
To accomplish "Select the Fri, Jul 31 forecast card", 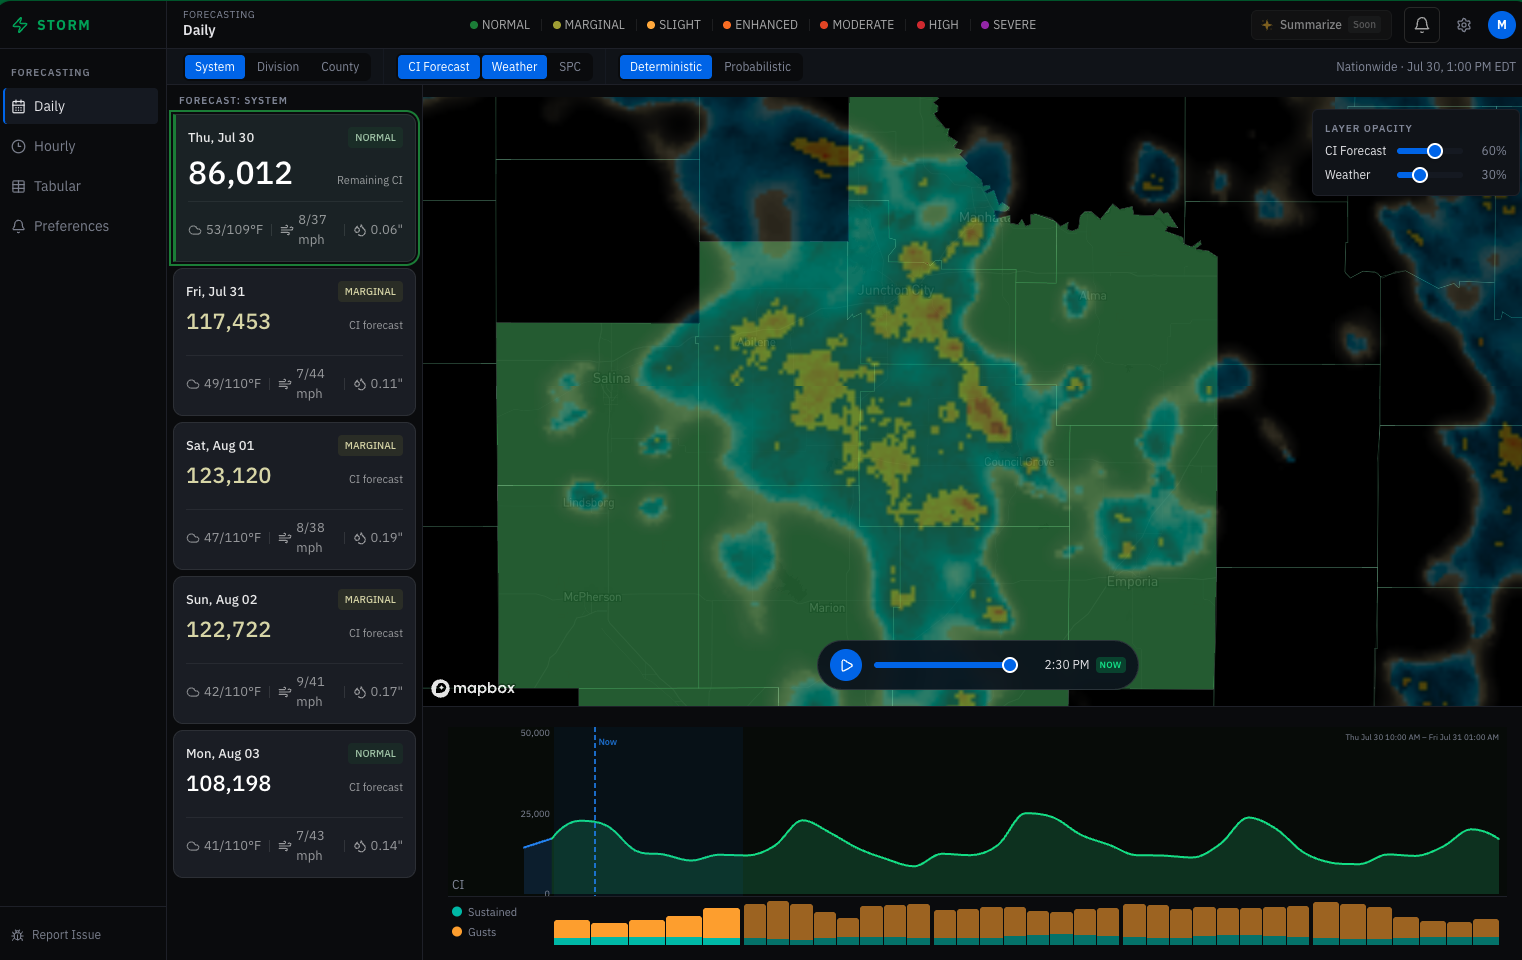I will [294, 342].
